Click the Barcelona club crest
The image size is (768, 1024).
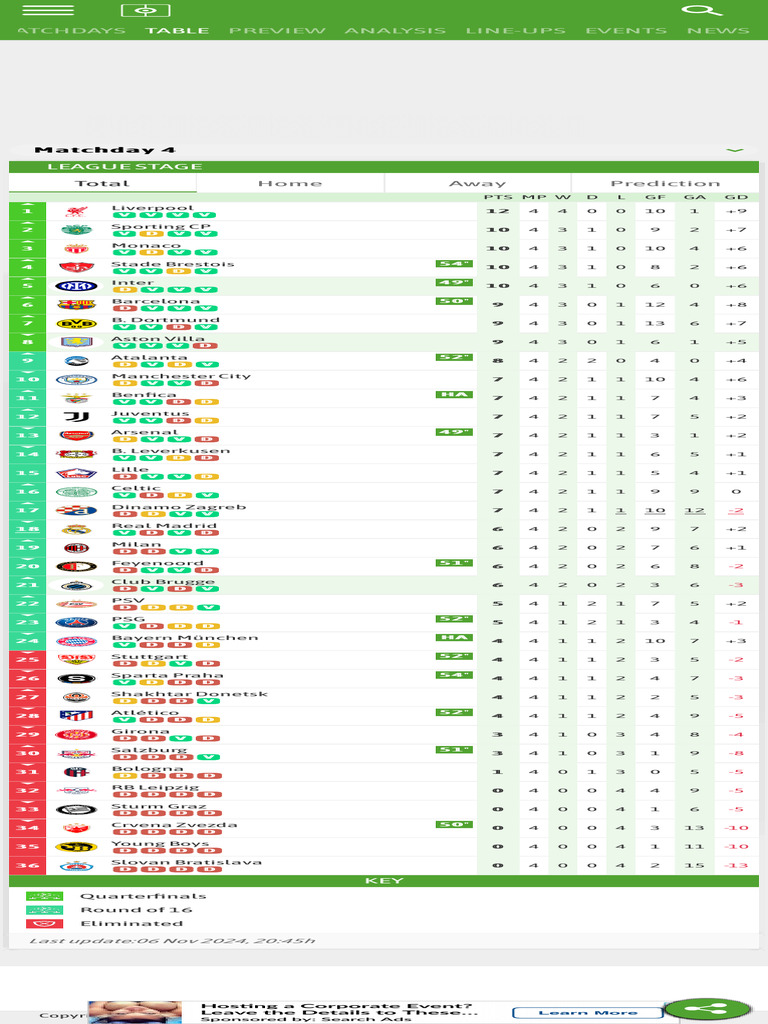coord(76,304)
